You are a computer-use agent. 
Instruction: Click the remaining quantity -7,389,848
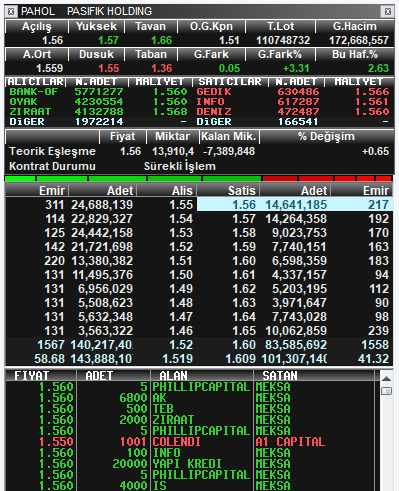pyautogui.click(x=229, y=151)
